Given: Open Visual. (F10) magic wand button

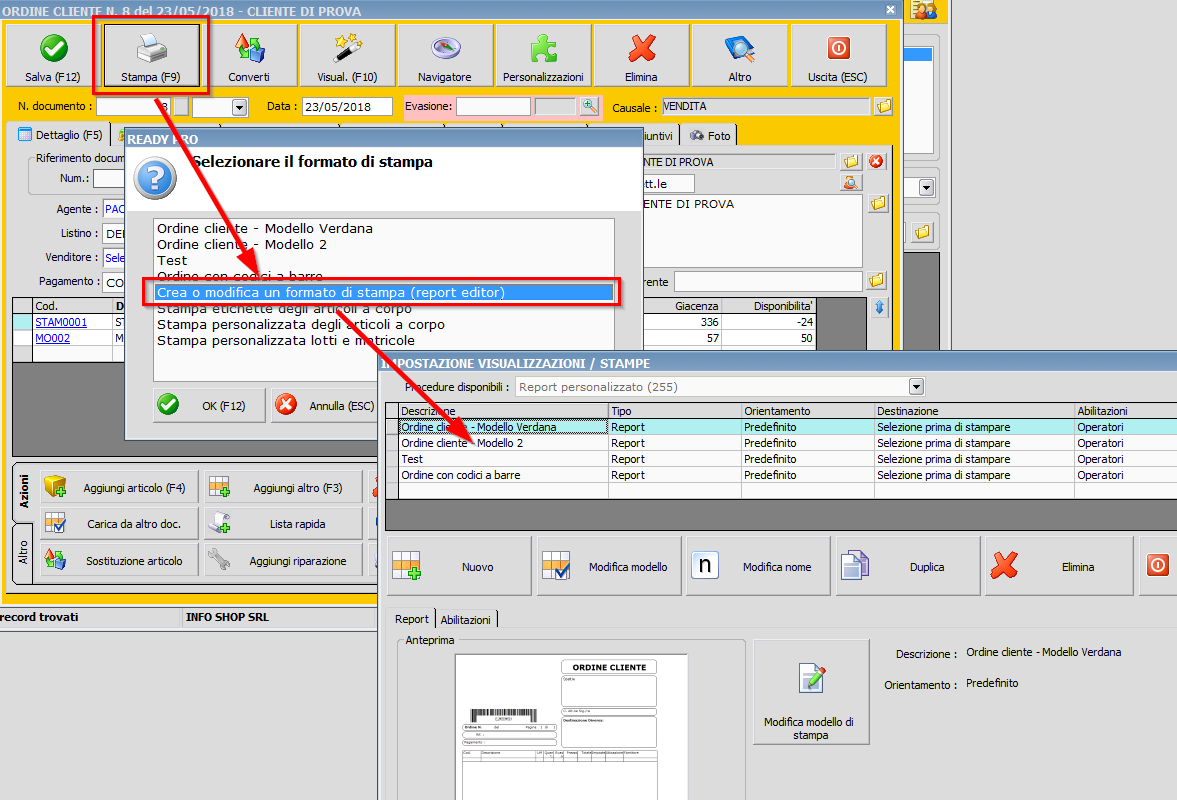Looking at the screenshot, I should 347,56.
